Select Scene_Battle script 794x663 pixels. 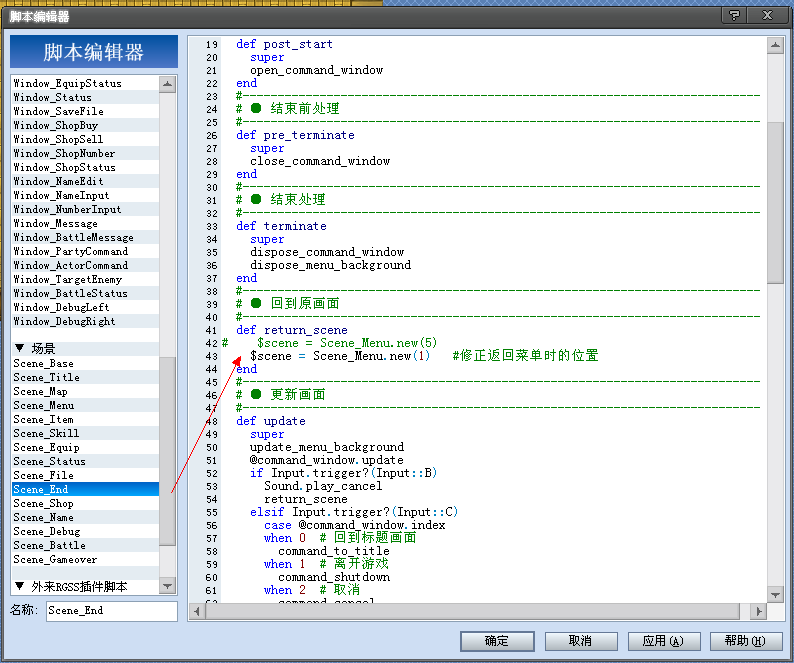85,545
